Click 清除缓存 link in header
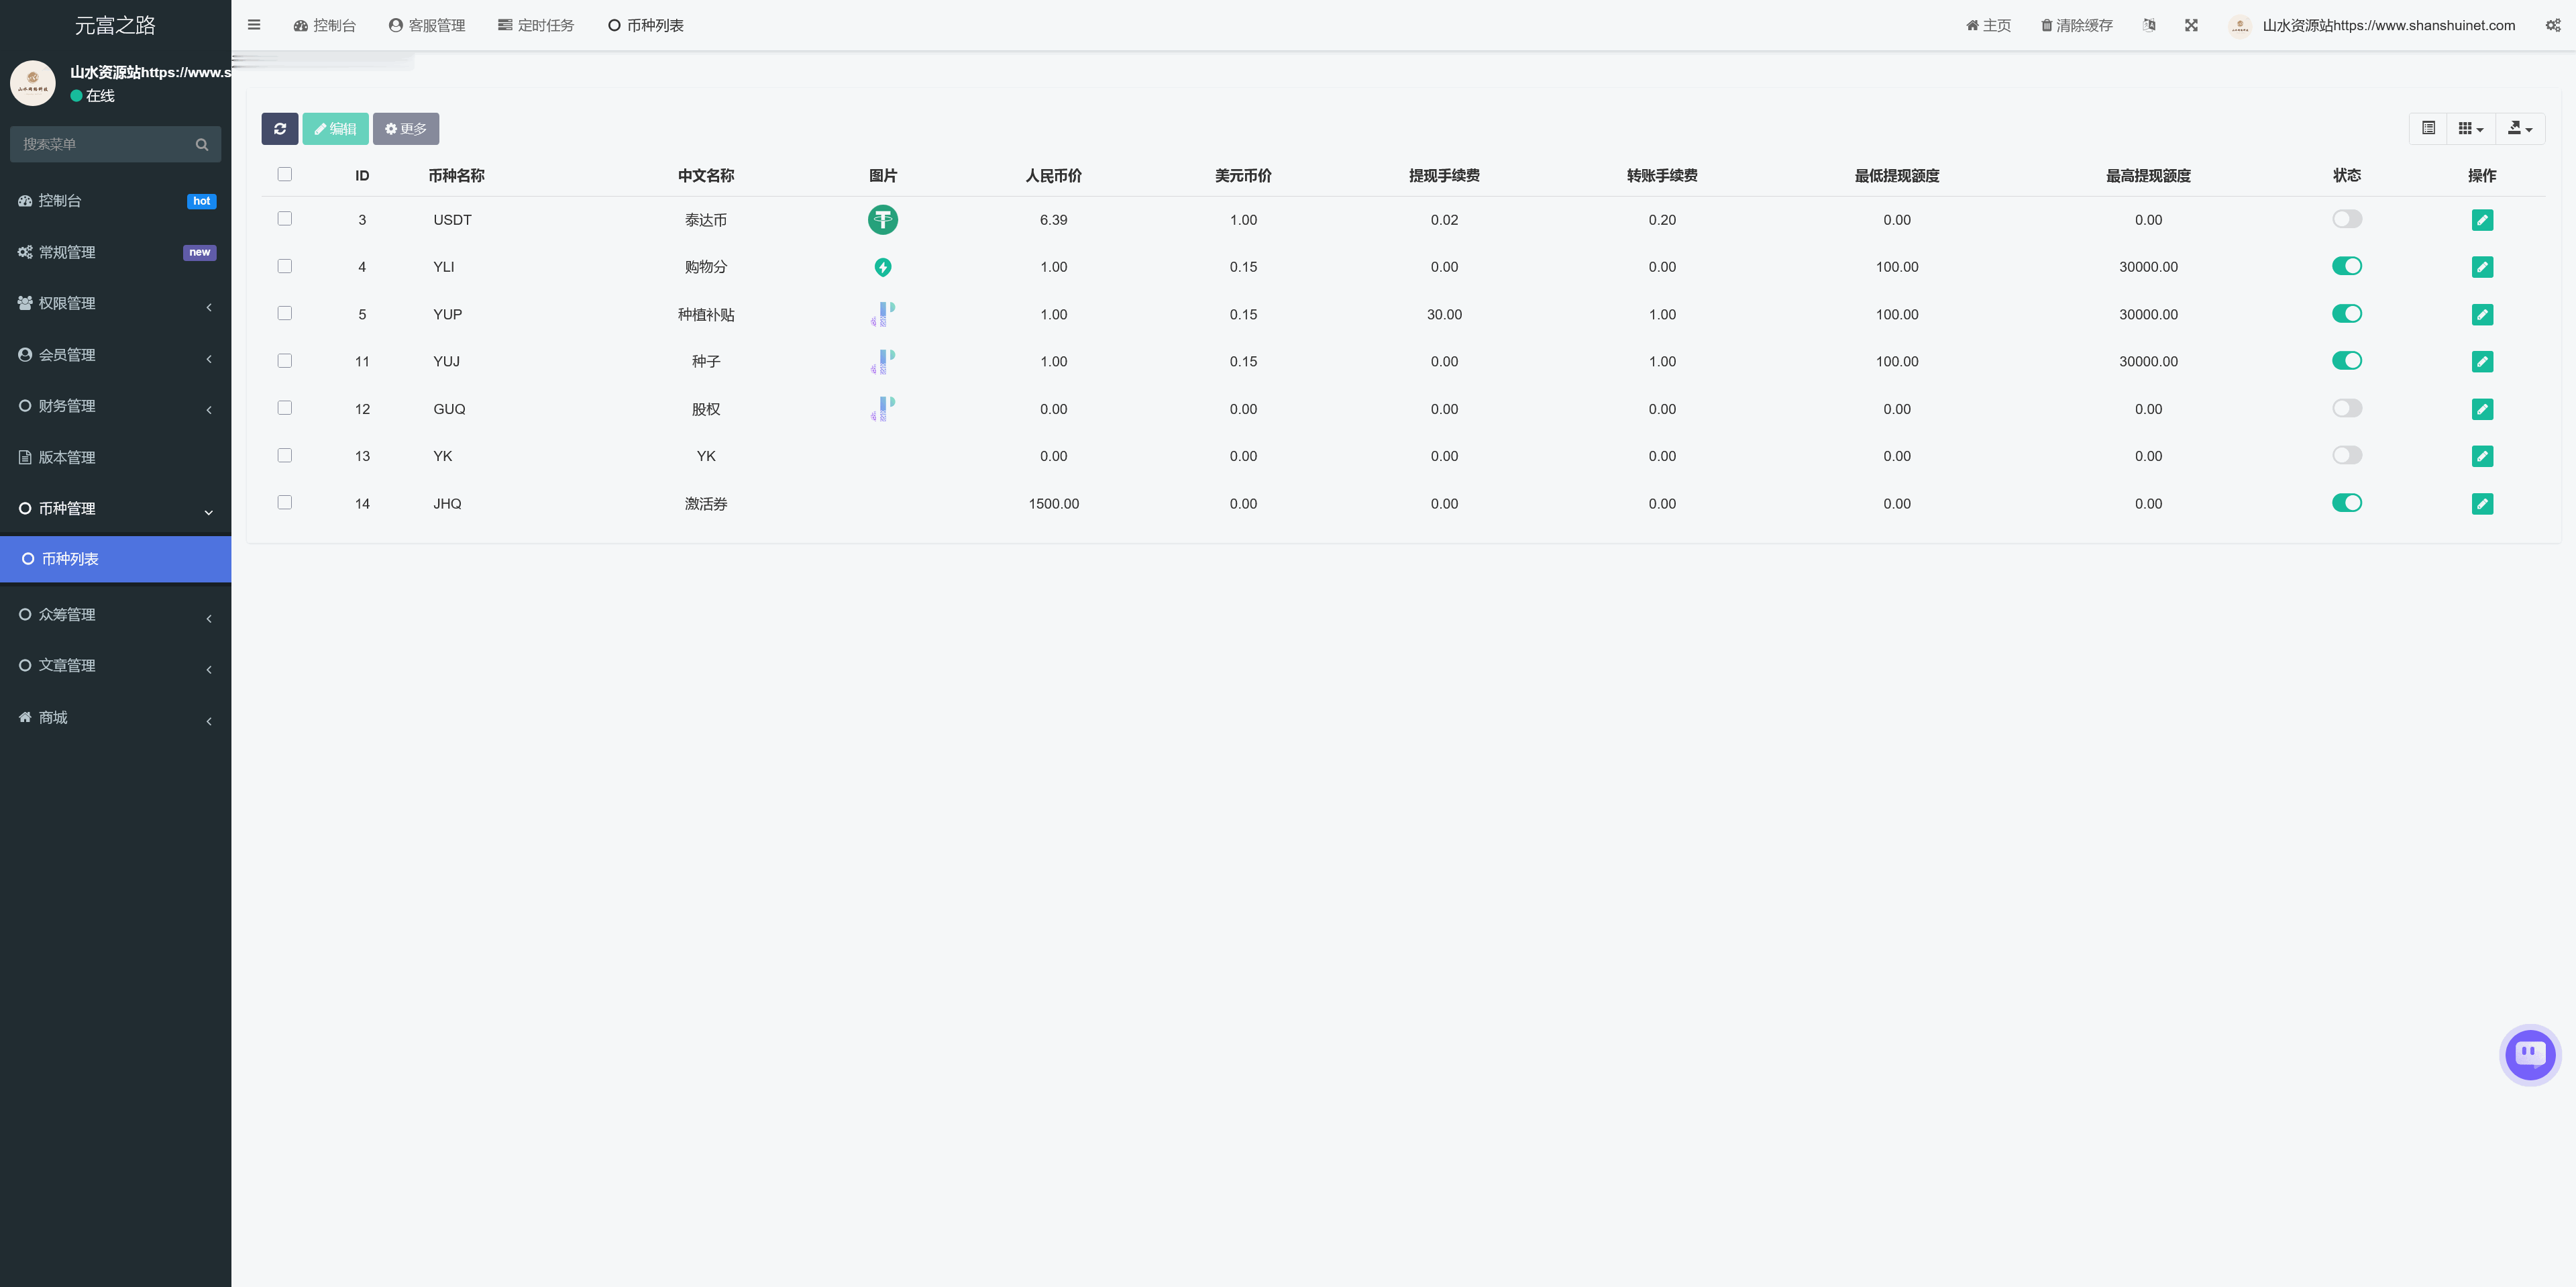This screenshot has width=2576, height=1287. click(2076, 25)
